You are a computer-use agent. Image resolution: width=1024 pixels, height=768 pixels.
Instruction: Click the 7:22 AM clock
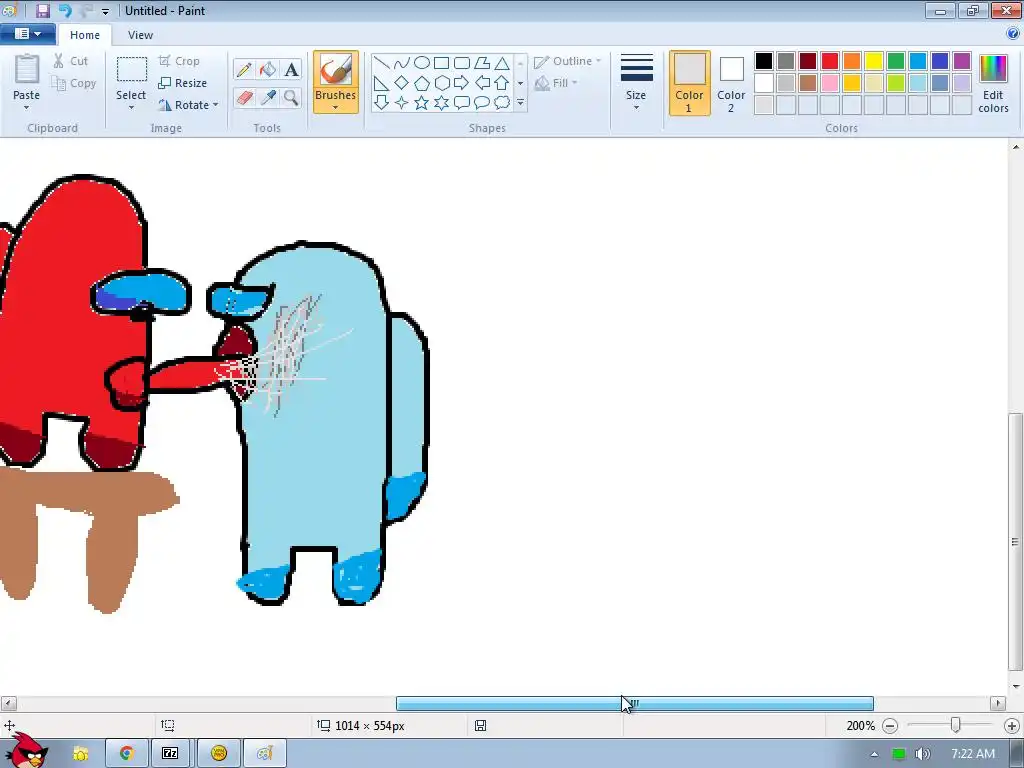(x=972, y=754)
